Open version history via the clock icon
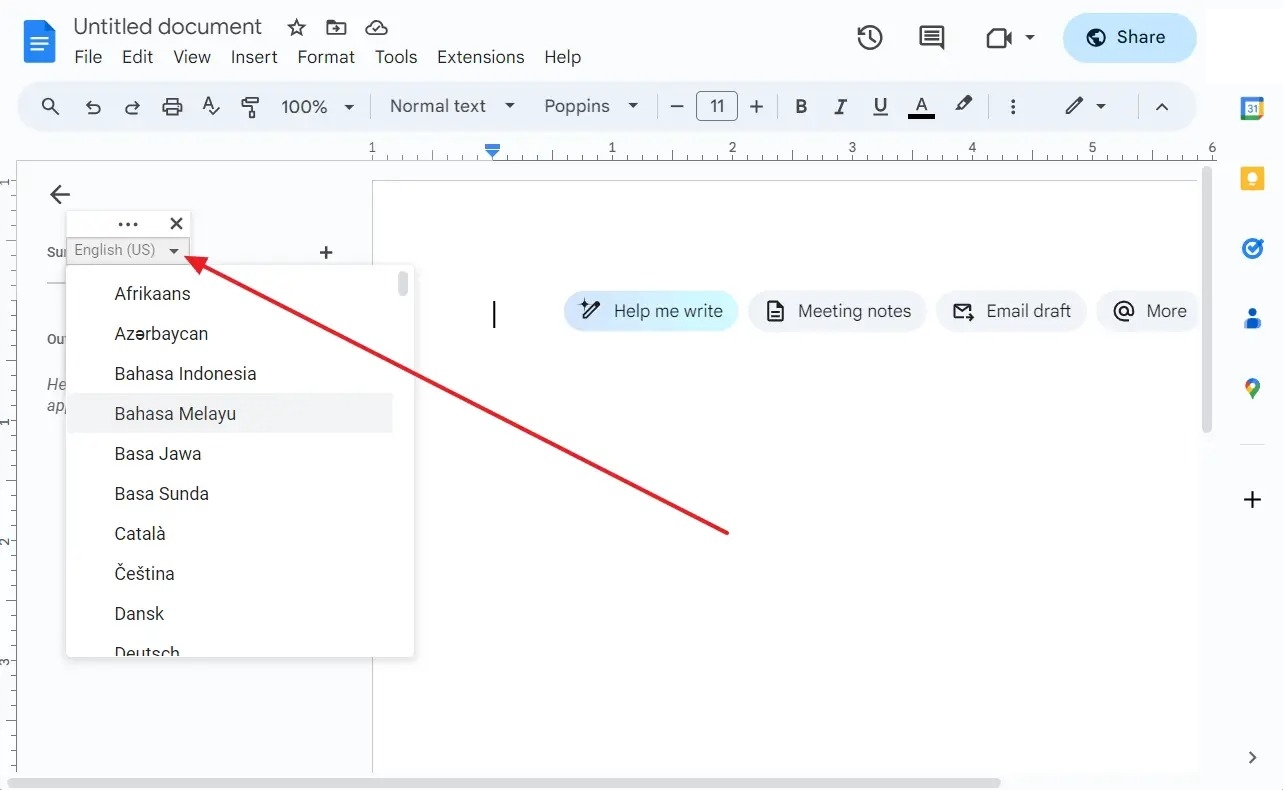 click(x=869, y=37)
